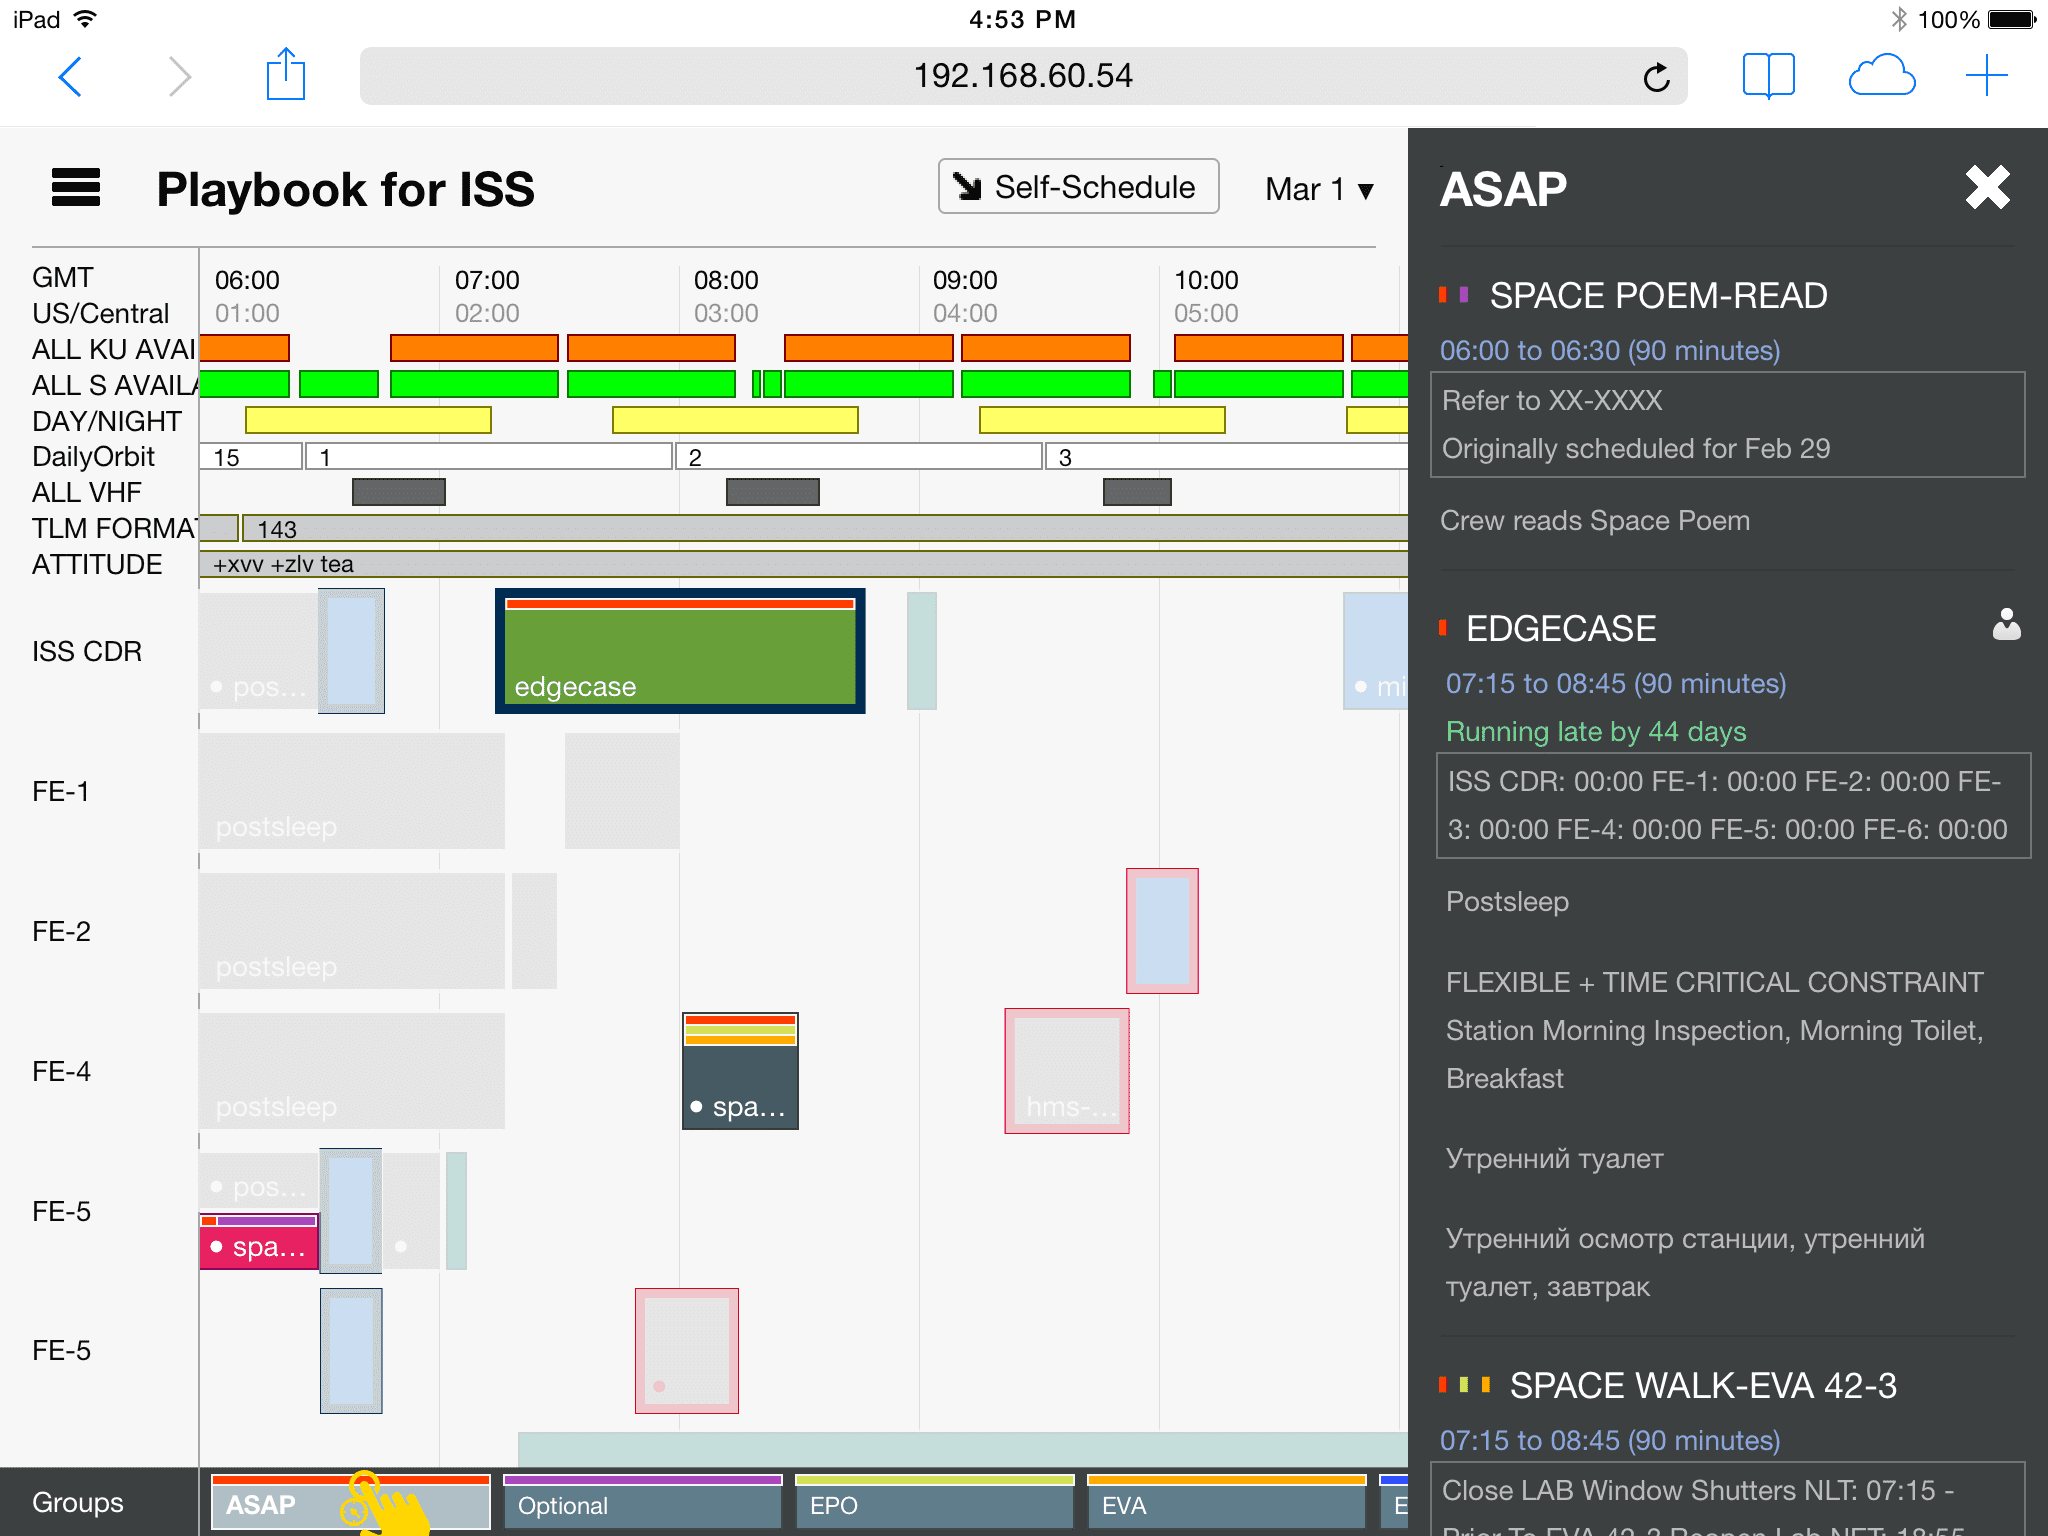Click the Self-Schedule button
The width and height of the screenshot is (2048, 1536).
(x=1078, y=186)
